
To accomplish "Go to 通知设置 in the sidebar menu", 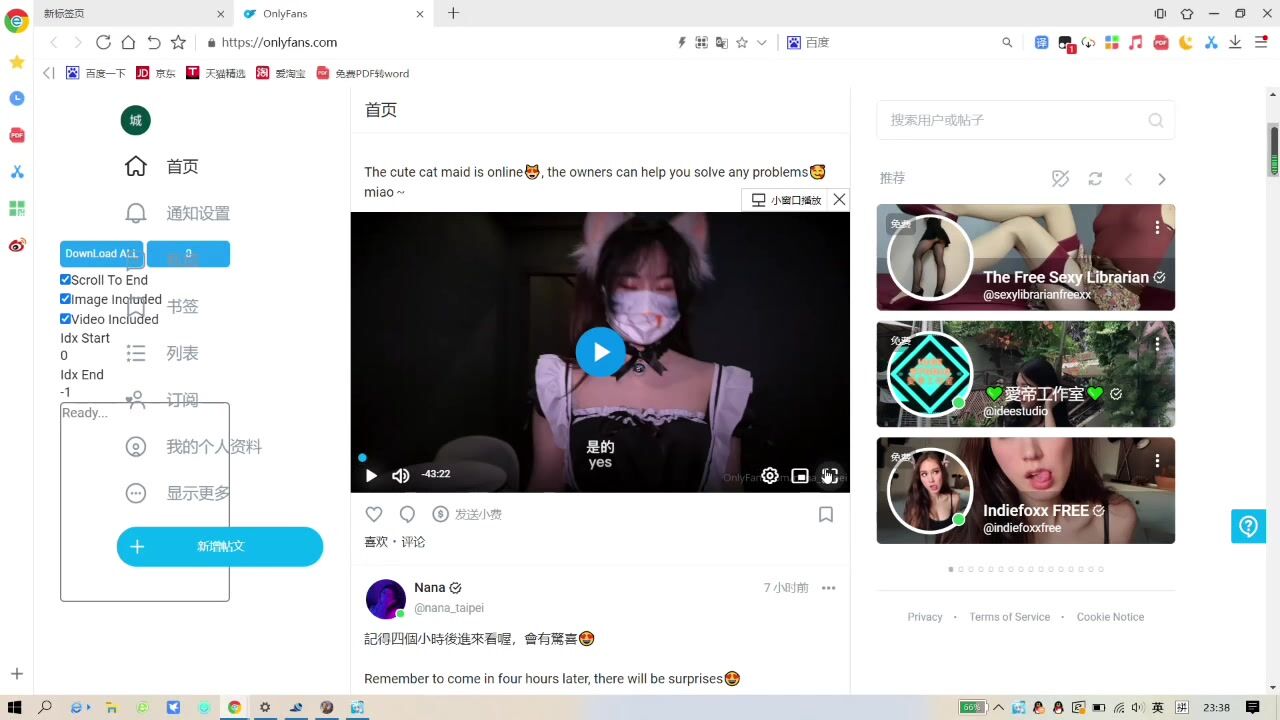I will click(x=197, y=213).
